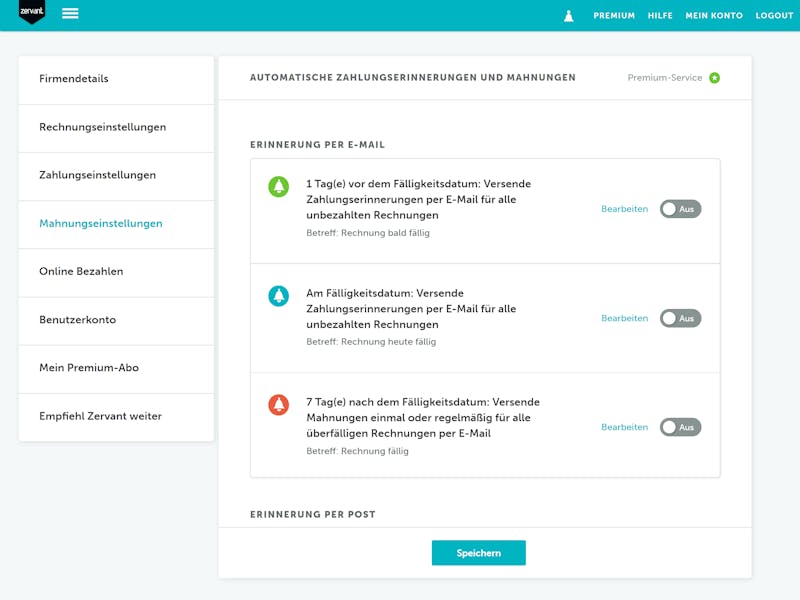The height and width of the screenshot is (600, 800).
Task: Open the hamburger menu icon
Action: coord(70,13)
